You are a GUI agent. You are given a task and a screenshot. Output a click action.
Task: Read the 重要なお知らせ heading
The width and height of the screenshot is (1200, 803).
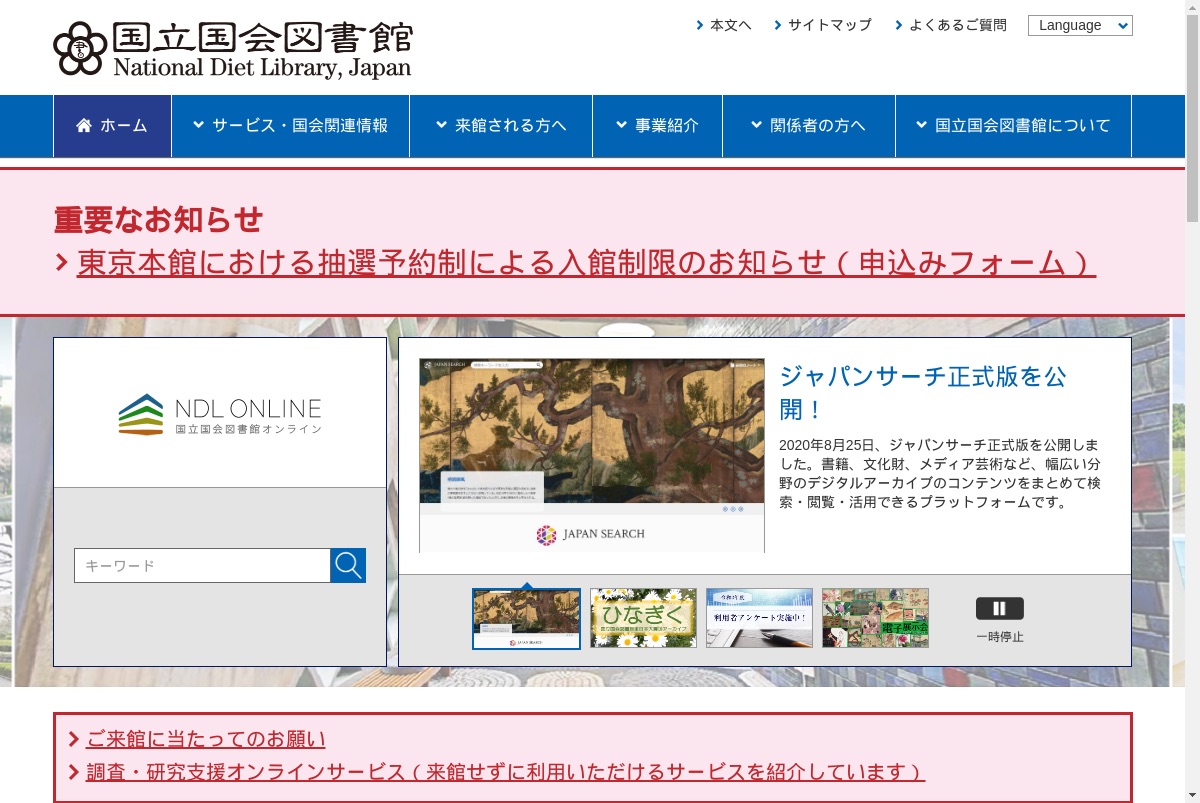[x=159, y=219]
